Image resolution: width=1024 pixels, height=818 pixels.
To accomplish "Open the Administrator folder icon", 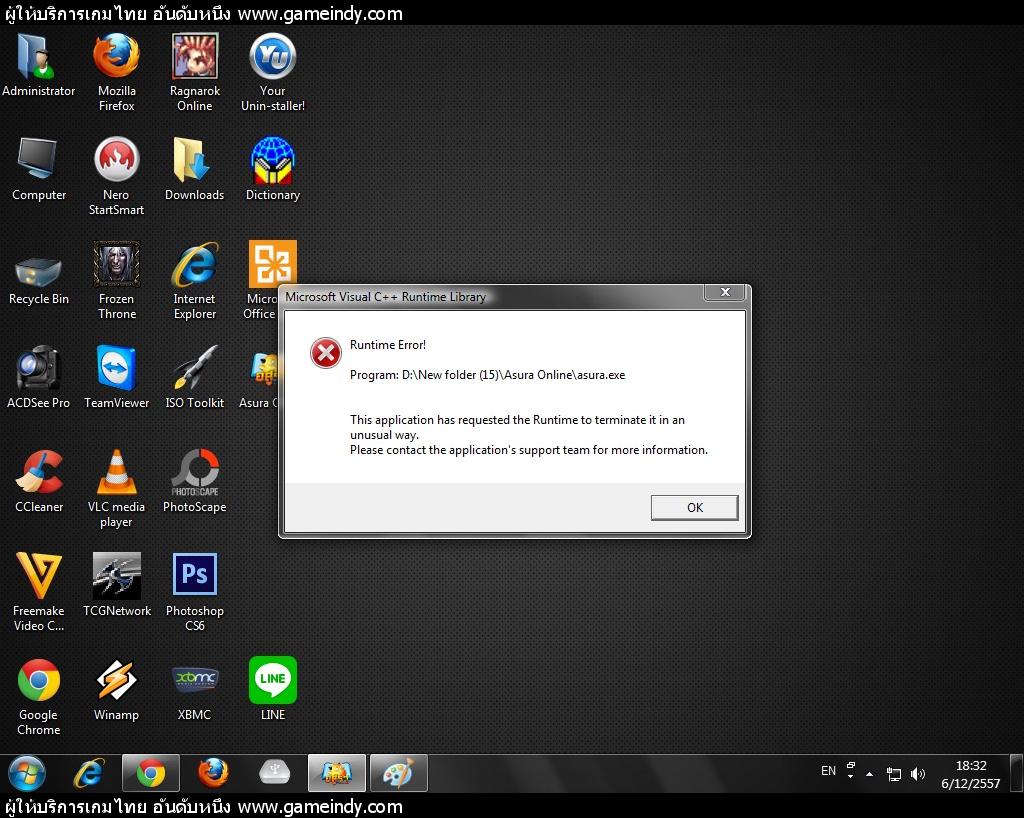I will pyautogui.click(x=38, y=65).
